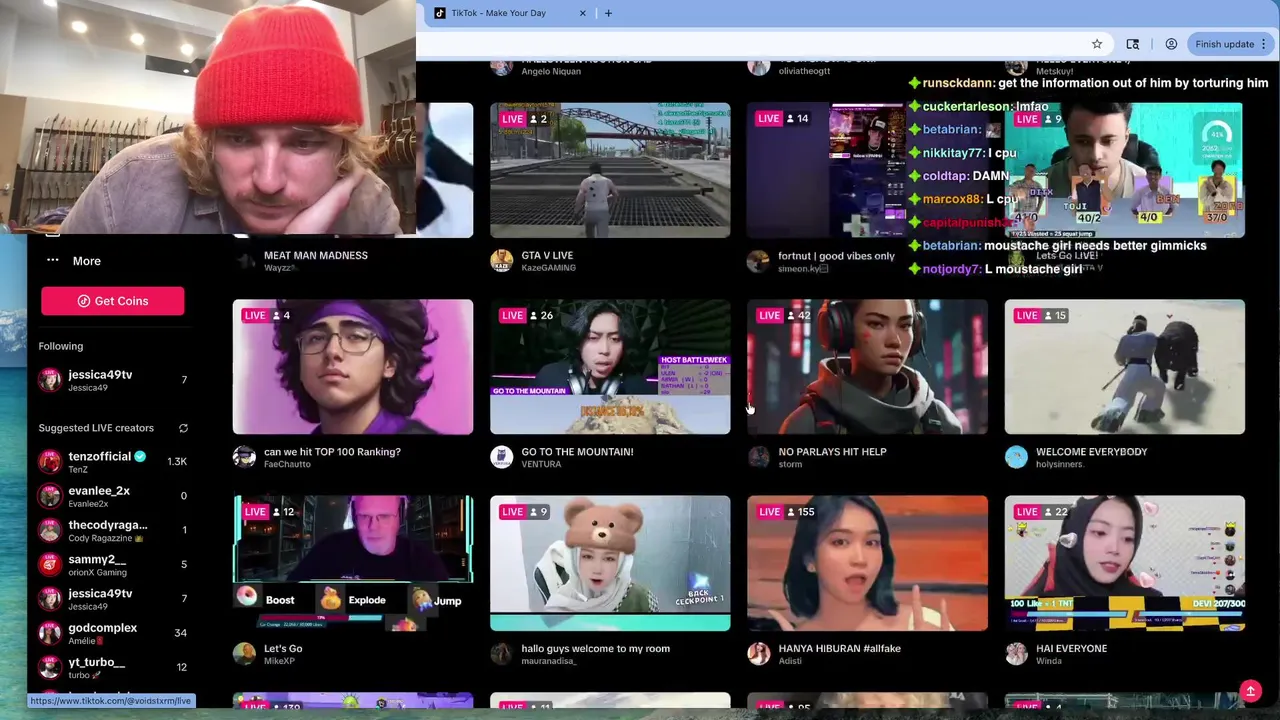
Task: Click VENTURA profile avatar
Action: coord(502,457)
